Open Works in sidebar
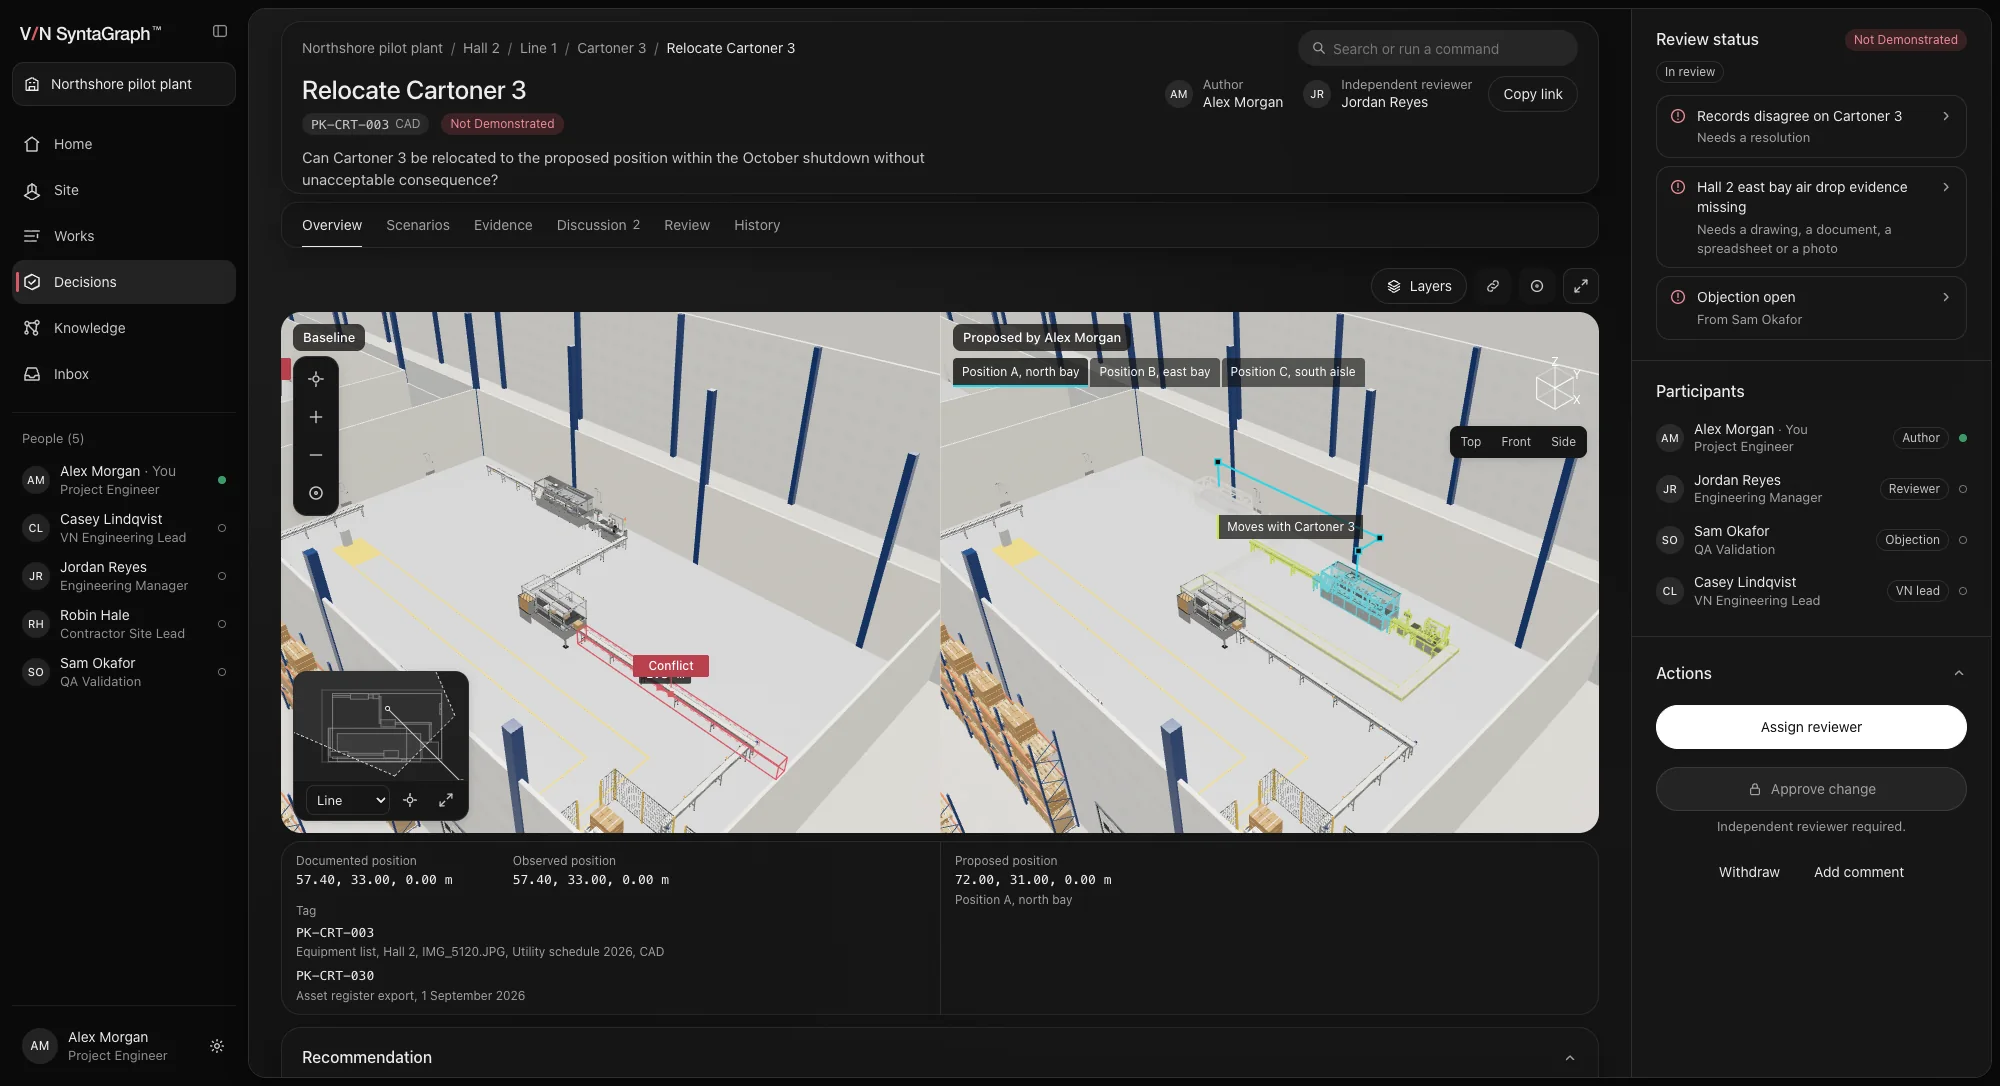 point(124,236)
